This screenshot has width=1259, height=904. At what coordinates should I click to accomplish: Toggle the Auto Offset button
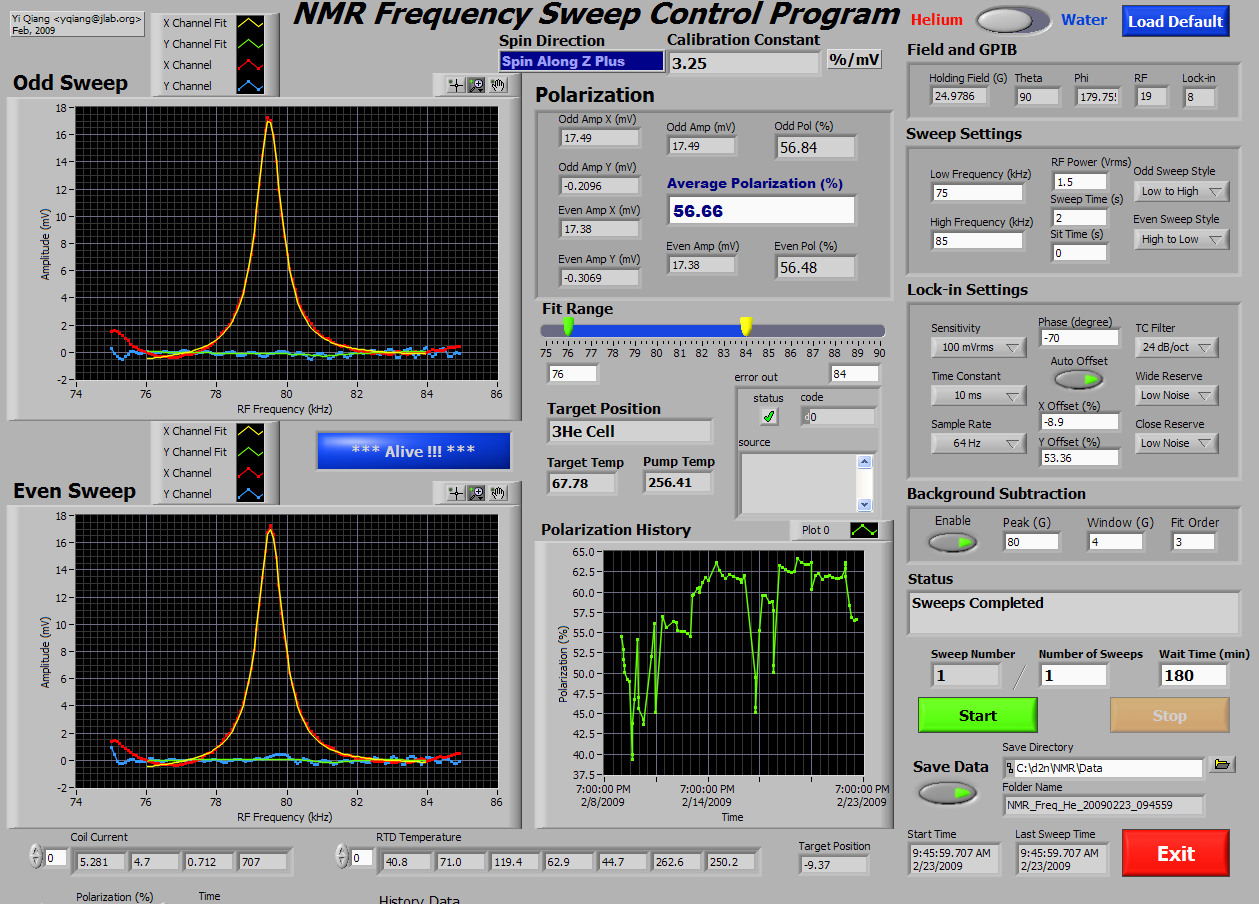click(1079, 379)
